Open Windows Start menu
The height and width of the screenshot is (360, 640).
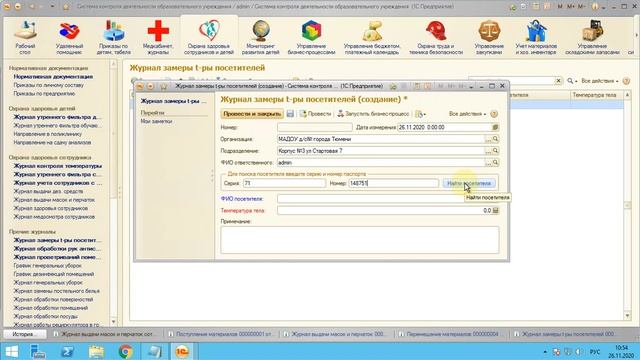point(11,351)
